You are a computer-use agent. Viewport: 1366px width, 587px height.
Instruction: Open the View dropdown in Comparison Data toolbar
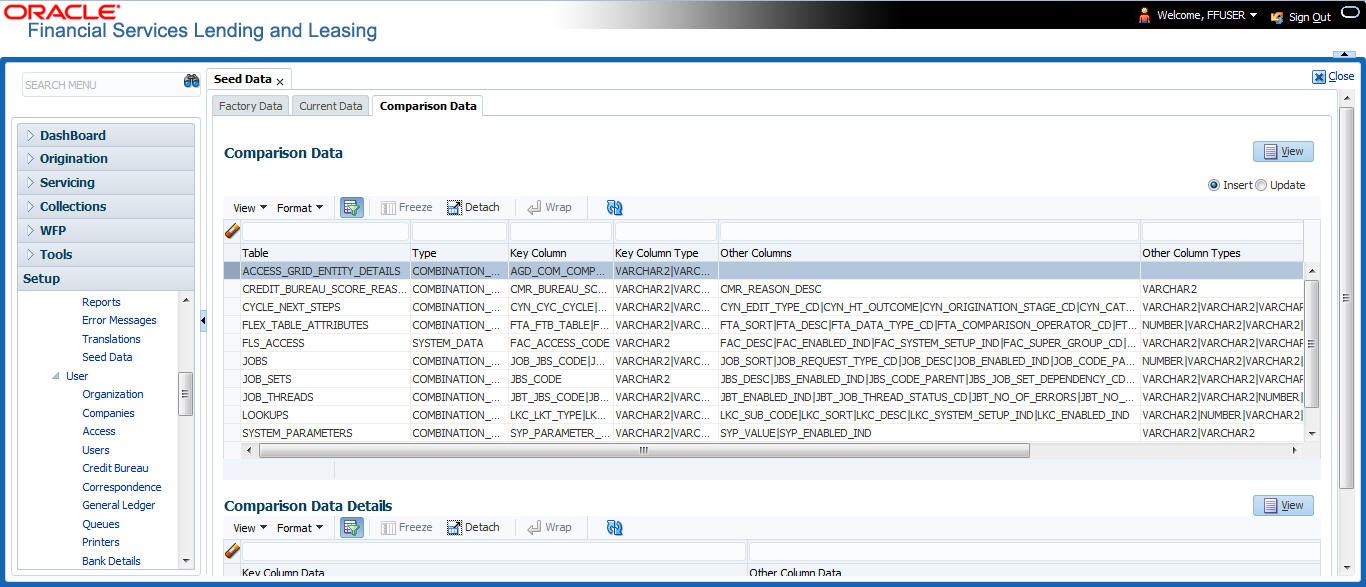[x=249, y=208]
